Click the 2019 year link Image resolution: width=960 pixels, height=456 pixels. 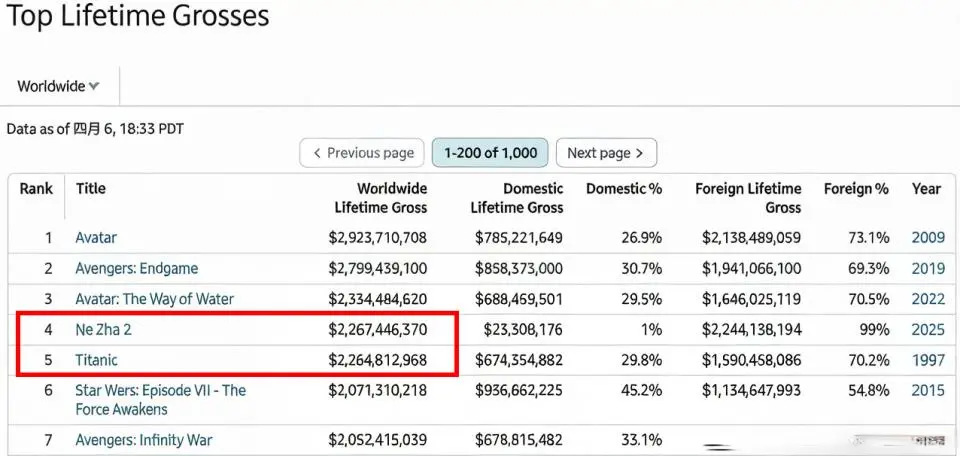927,268
